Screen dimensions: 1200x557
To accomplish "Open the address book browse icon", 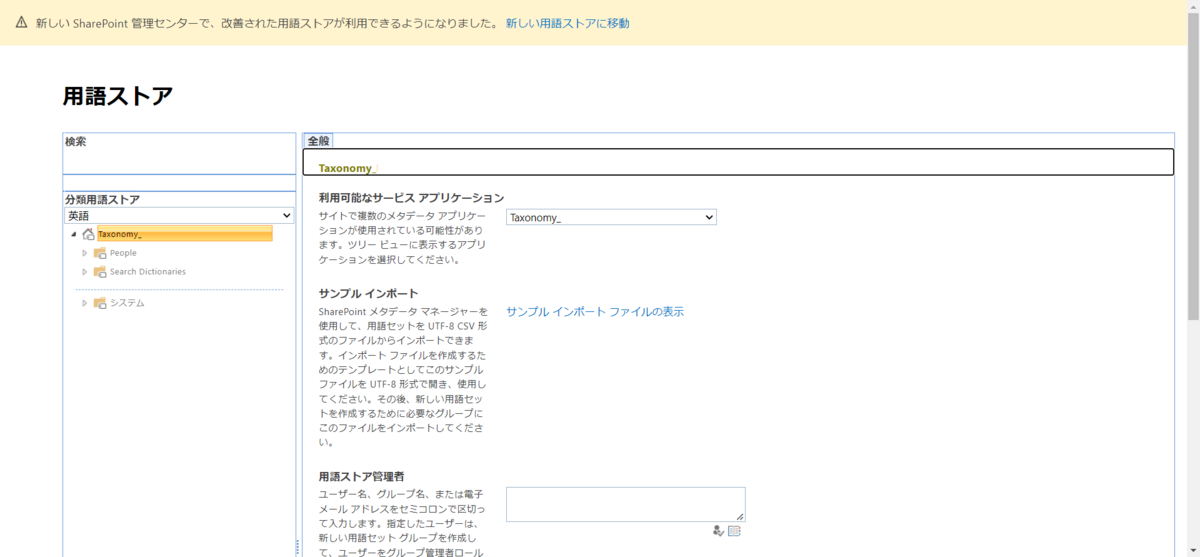I will pos(734,531).
